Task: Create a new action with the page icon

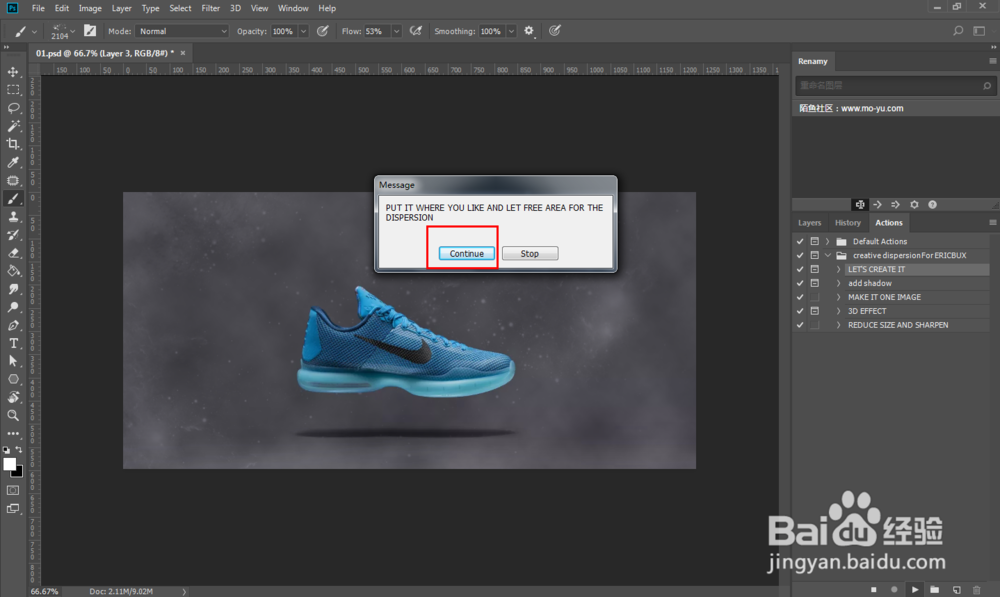Action: coord(957,589)
